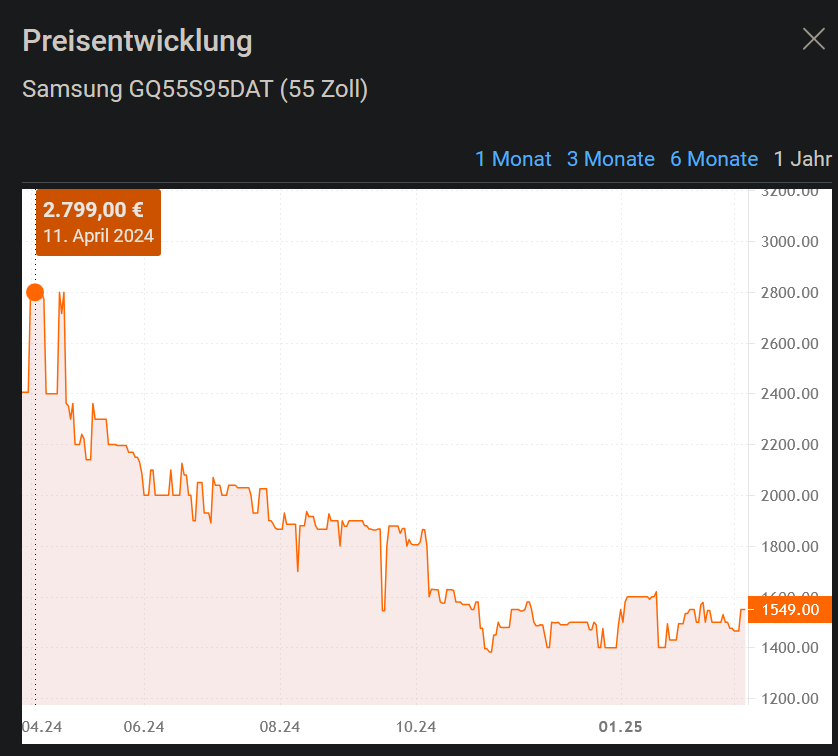Select the 6 Monate time range
The height and width of the screenshot is (756, 838).
pos(714,159)
